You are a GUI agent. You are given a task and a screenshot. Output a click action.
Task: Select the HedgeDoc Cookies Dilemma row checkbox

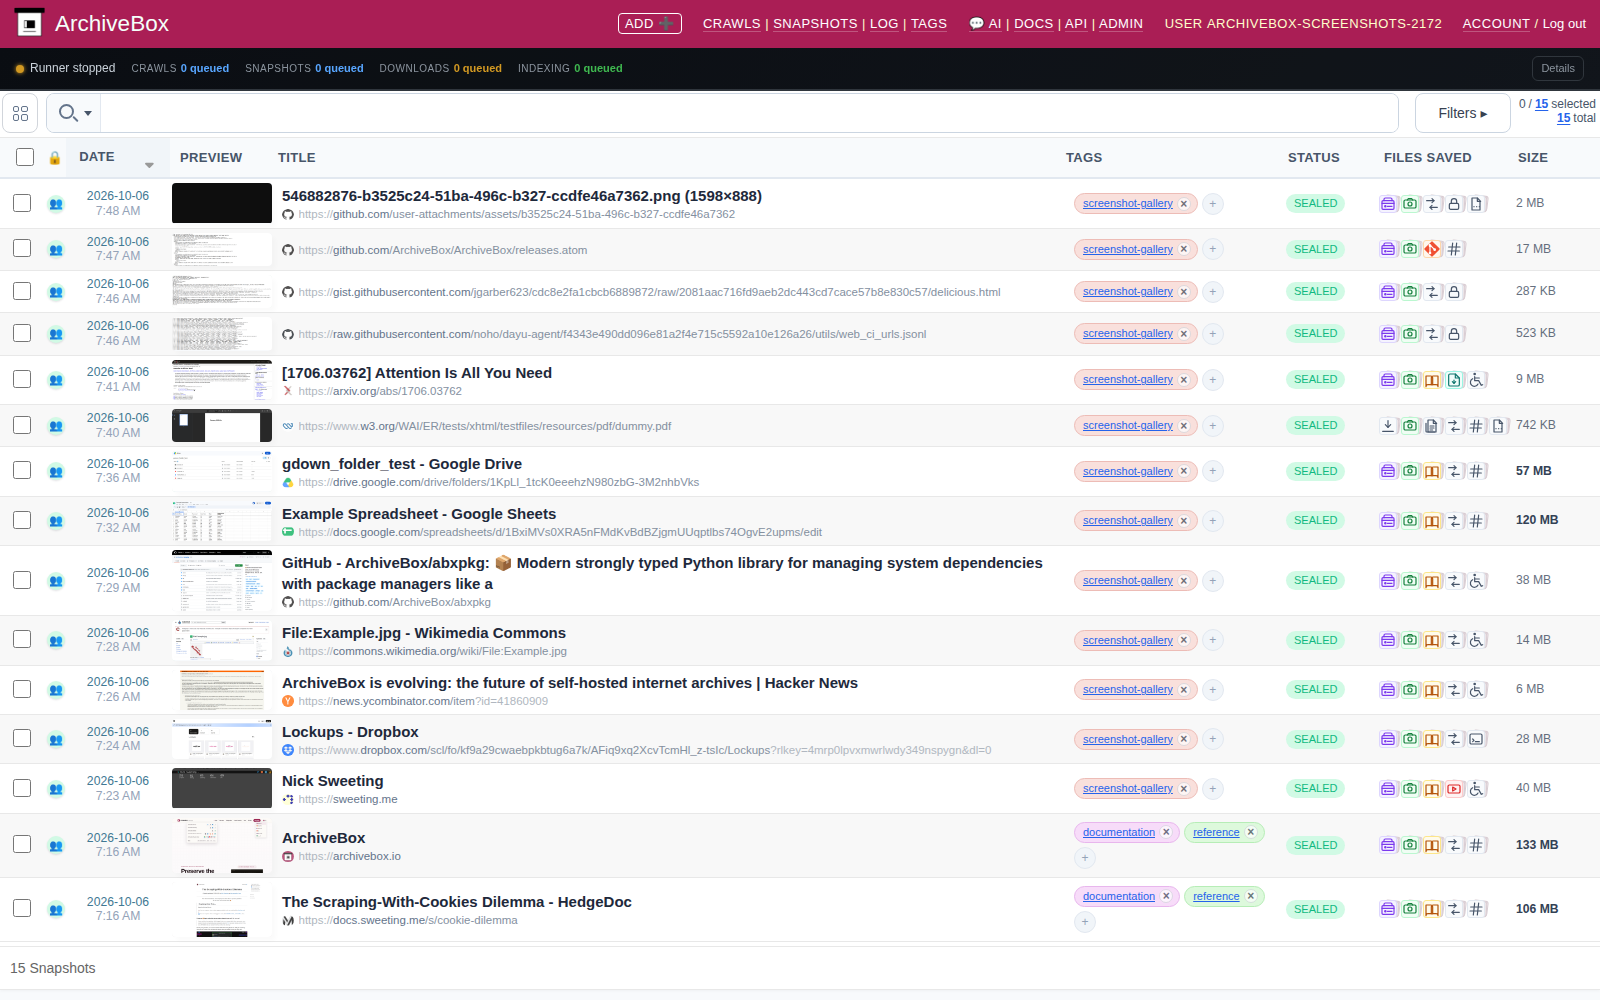point(22,908)
